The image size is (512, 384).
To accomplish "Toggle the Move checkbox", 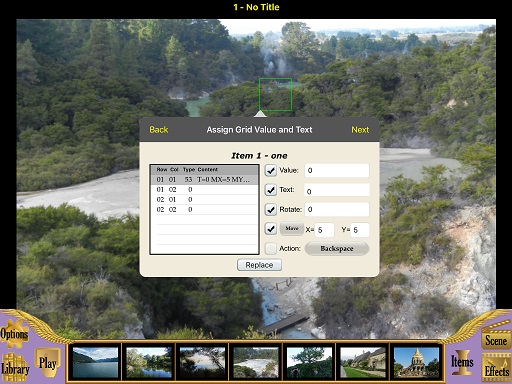I will [x=271, y=229].
